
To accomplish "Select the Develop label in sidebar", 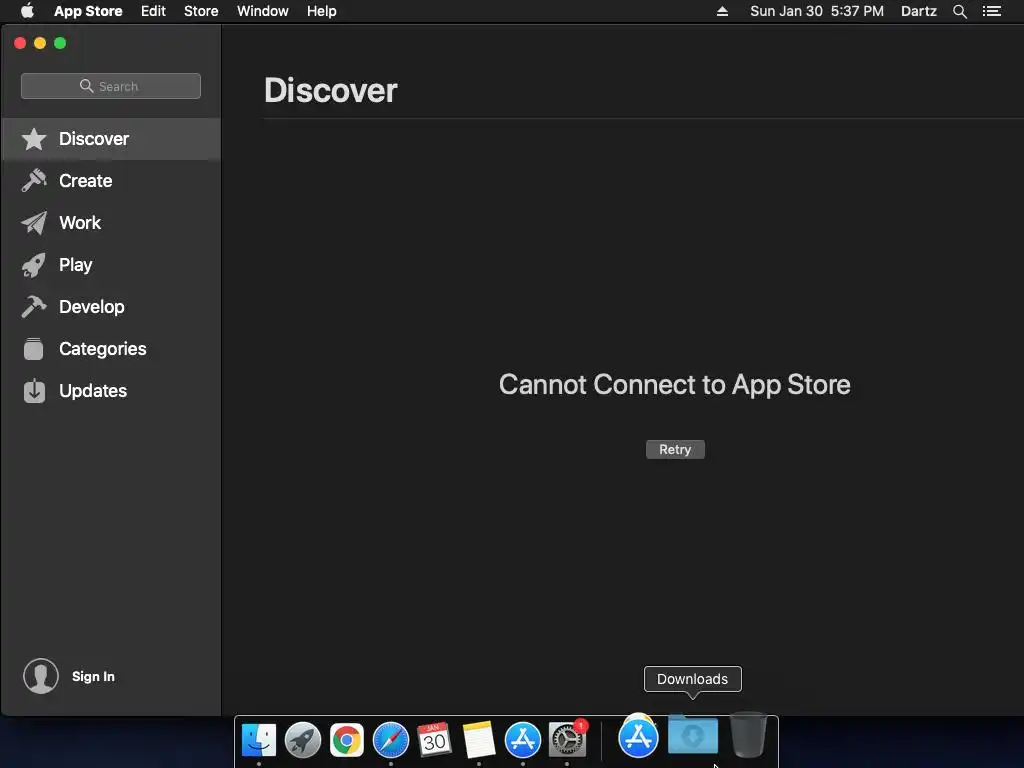I will (x=91, y=307).
